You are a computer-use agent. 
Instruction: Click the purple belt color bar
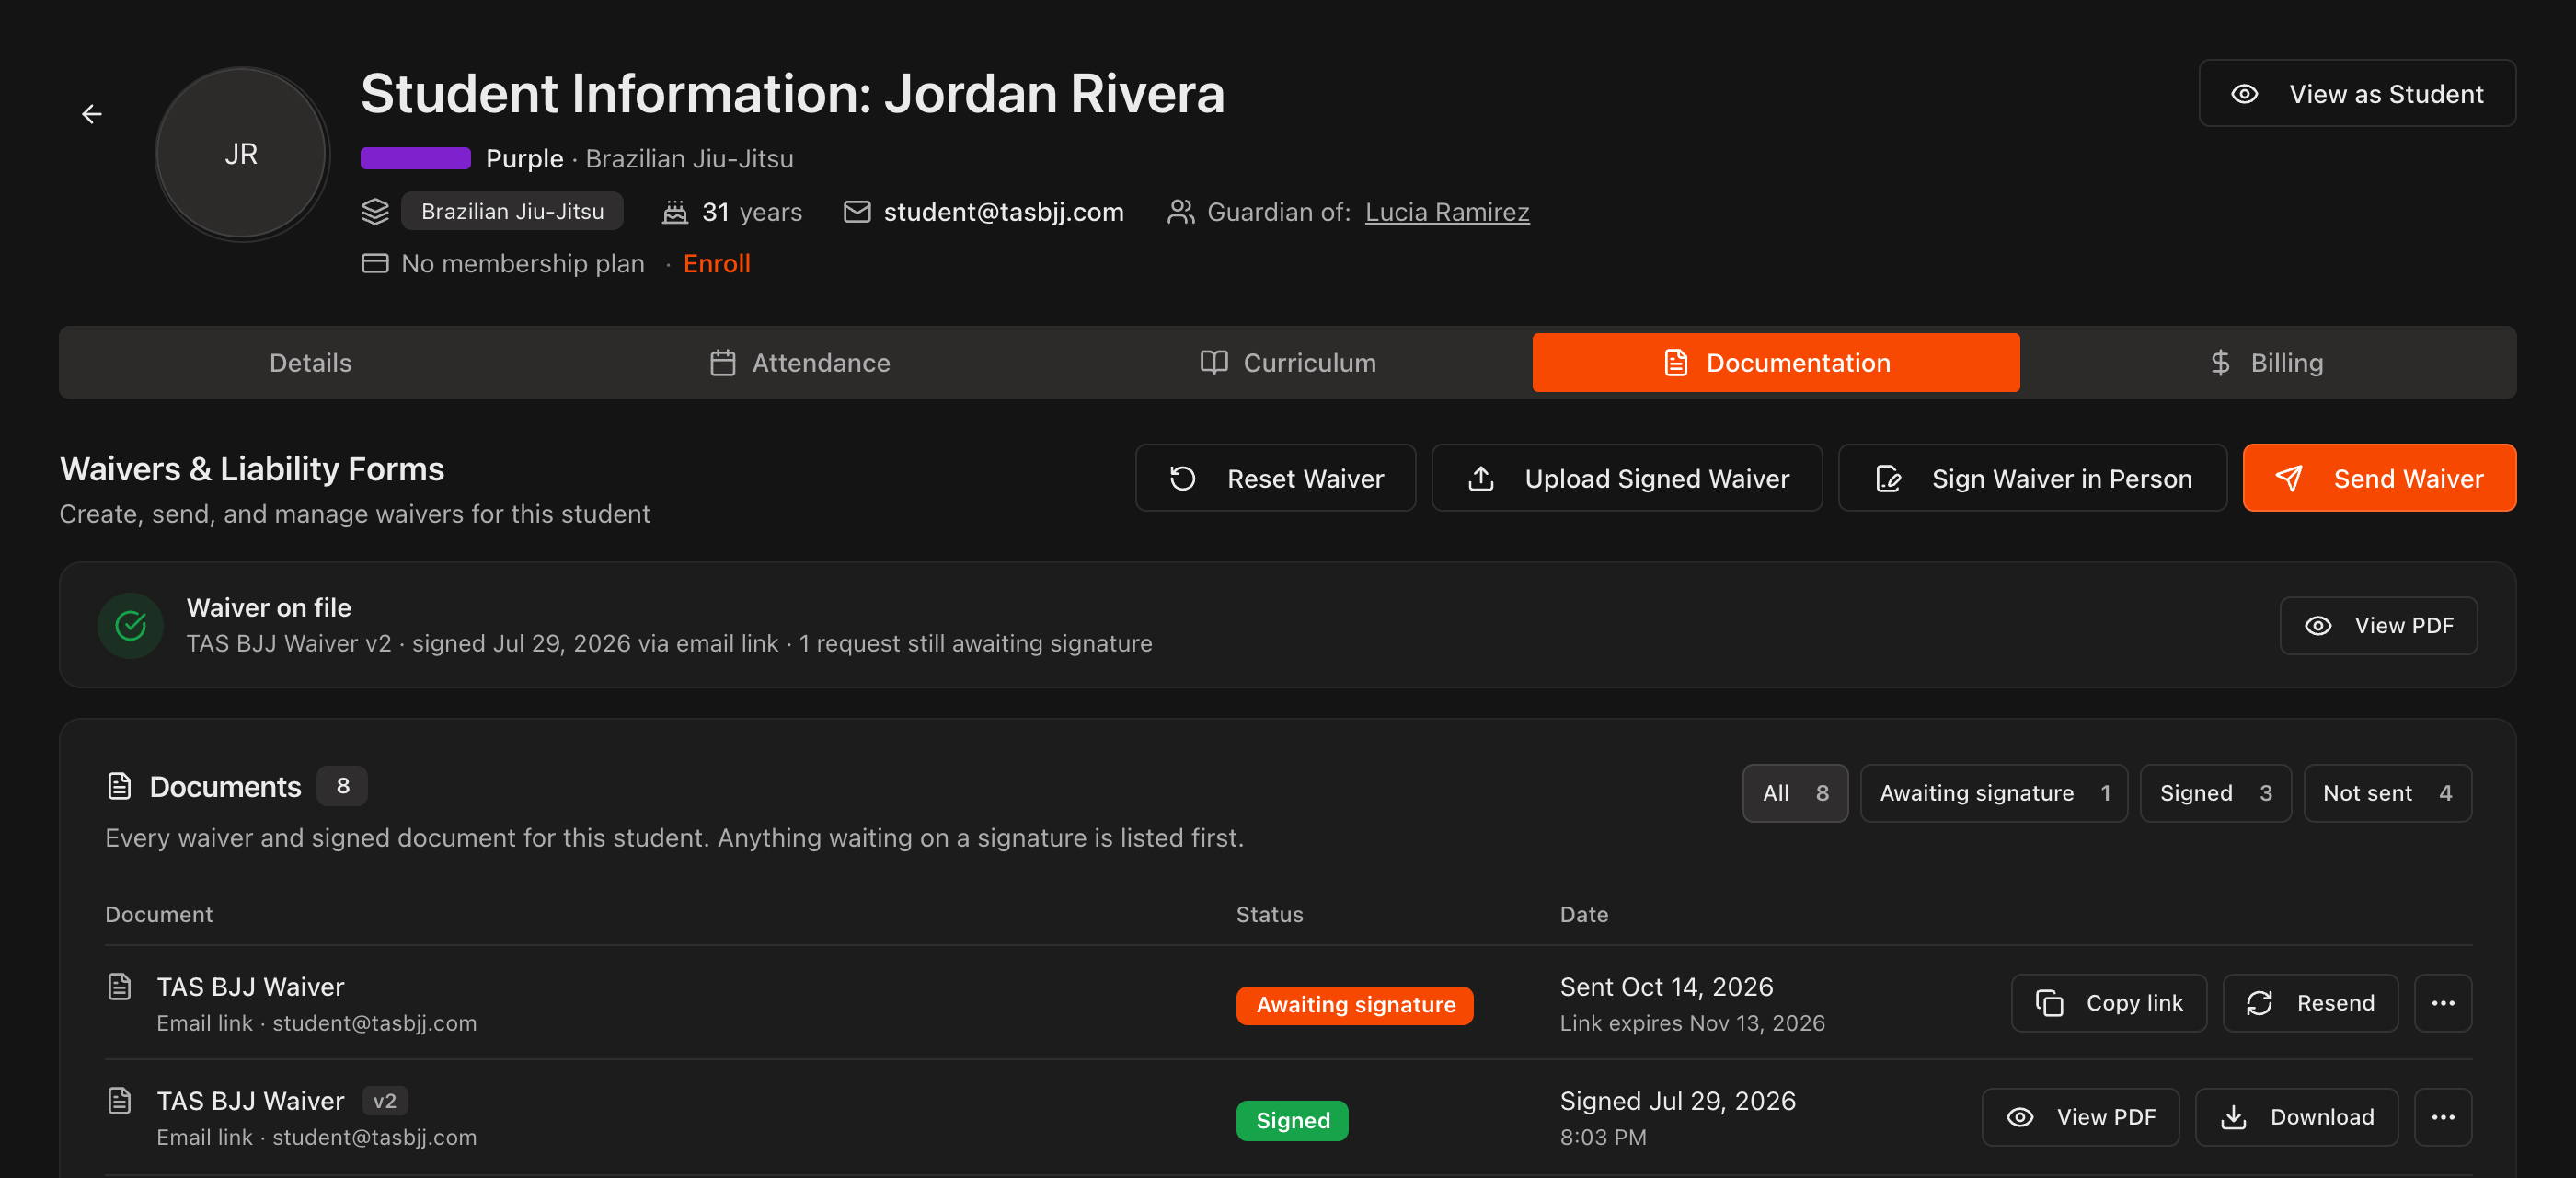click(415, 158)
